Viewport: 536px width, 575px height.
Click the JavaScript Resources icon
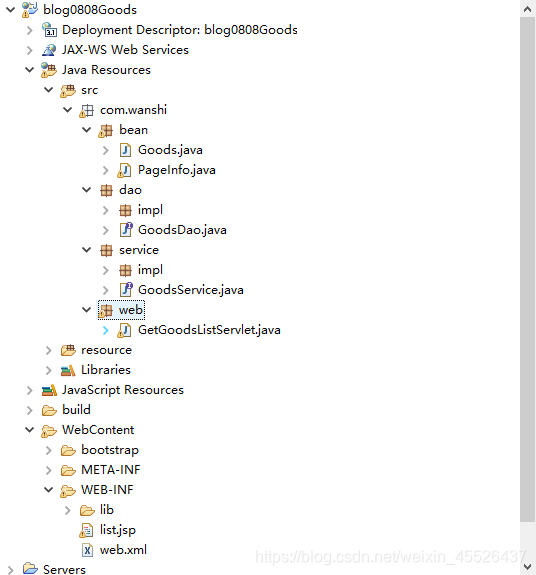pyautogui.click(x=49, y=390)
